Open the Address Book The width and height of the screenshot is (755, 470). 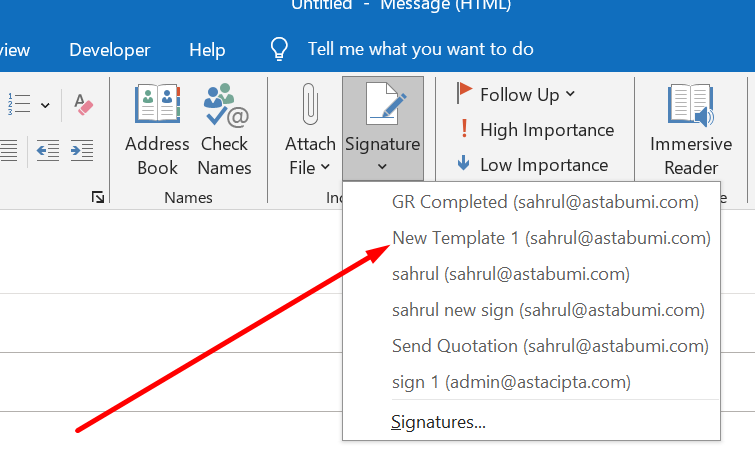[157, 130]
